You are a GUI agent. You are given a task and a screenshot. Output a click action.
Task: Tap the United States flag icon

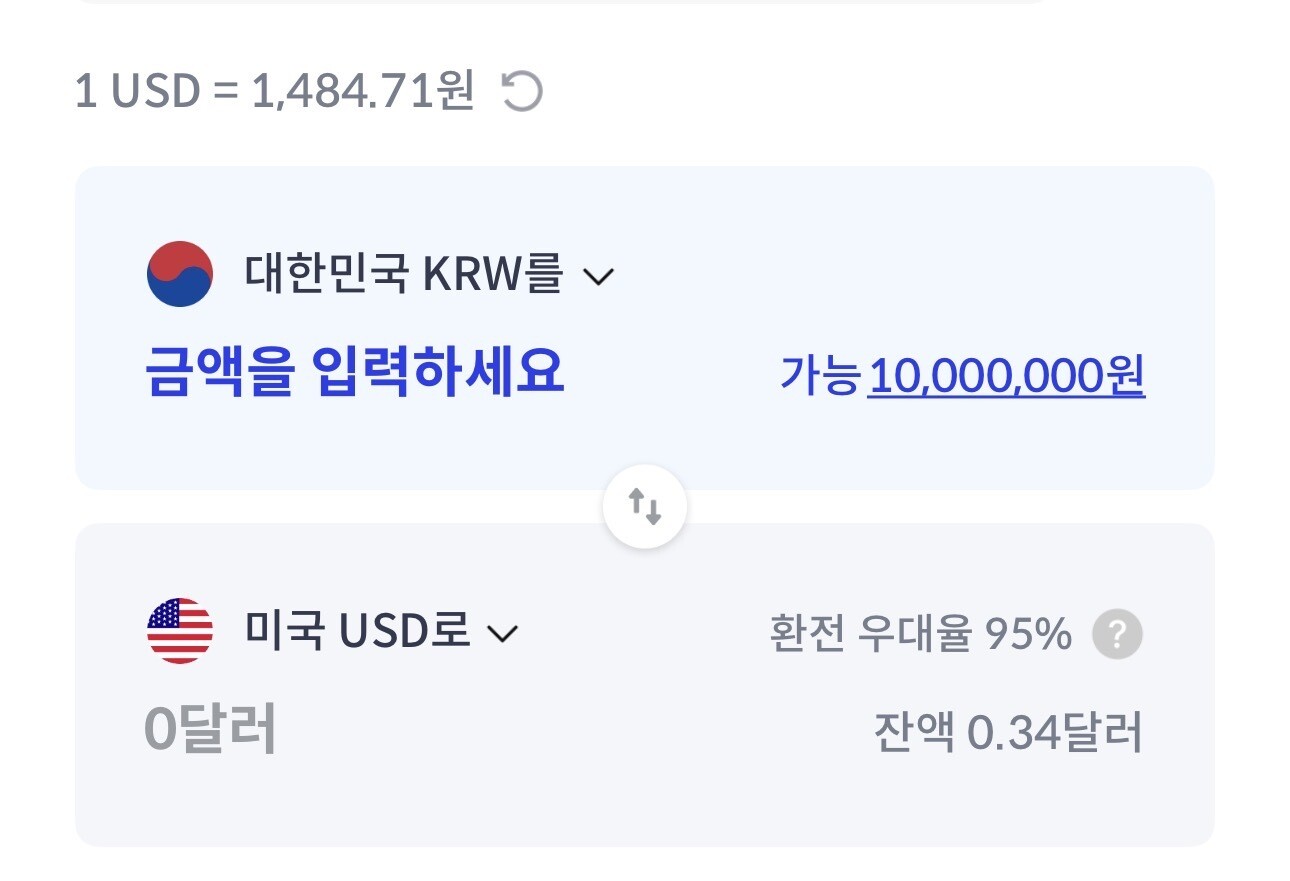point(180,631)
